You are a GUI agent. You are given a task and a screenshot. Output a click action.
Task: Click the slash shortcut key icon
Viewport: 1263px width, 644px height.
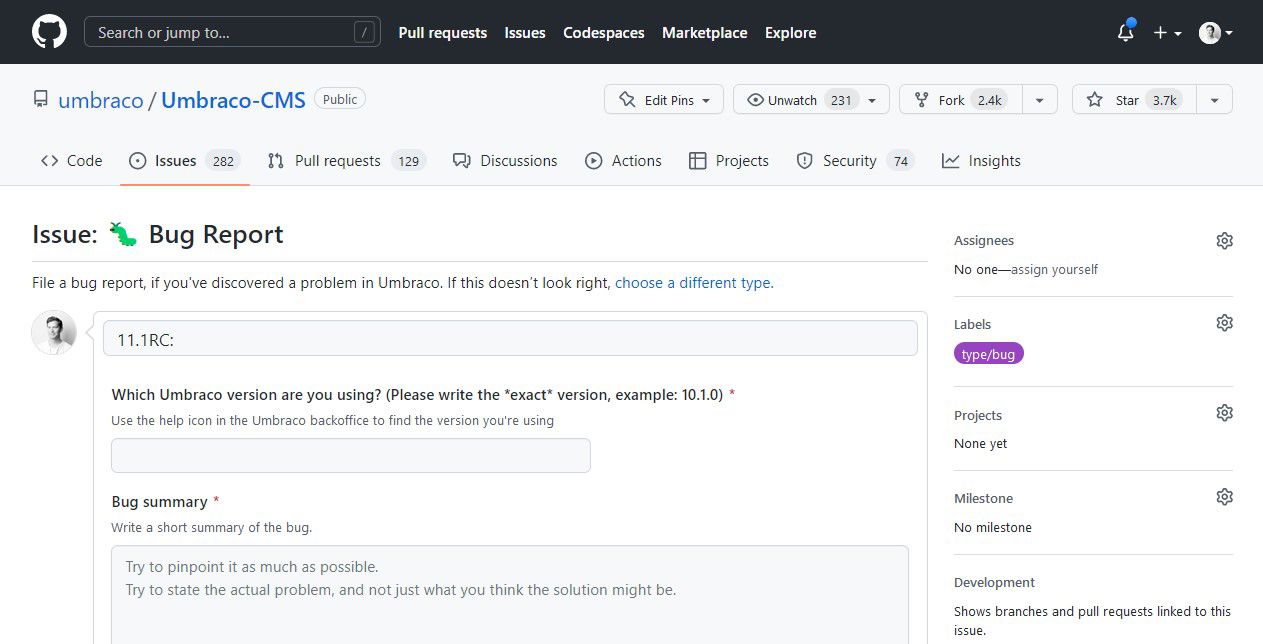coord(365,33)
